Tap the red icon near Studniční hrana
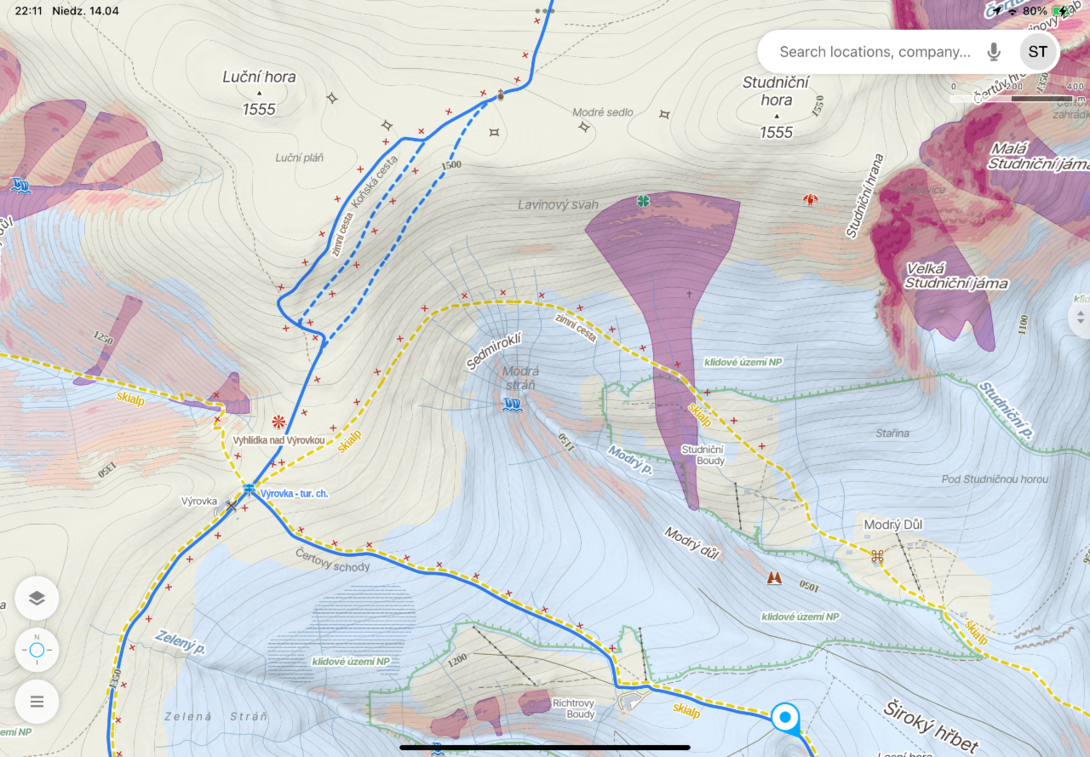Viewport: 1090px width, 757px height. pos(811,200)
